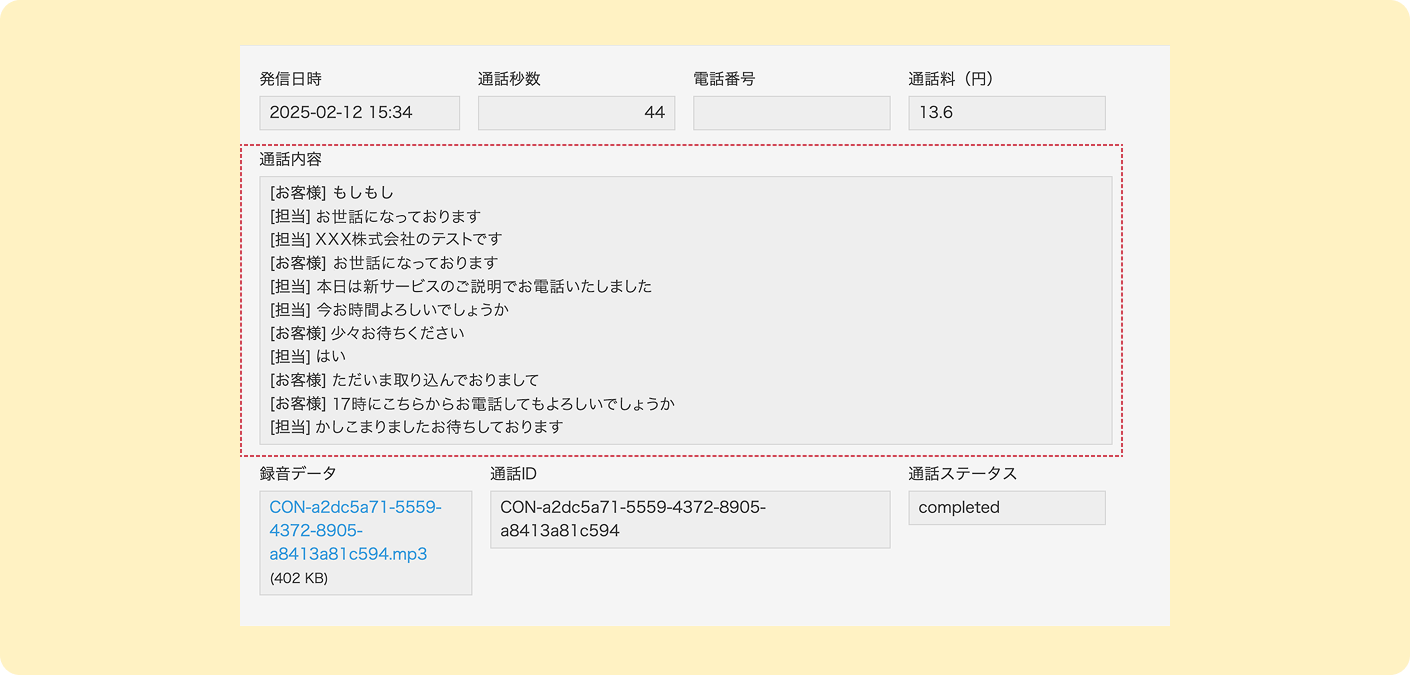1410x675 pixels.
Task: Click the 通話ステータス label
Action: pyautogui.click(x=962, y=474)
